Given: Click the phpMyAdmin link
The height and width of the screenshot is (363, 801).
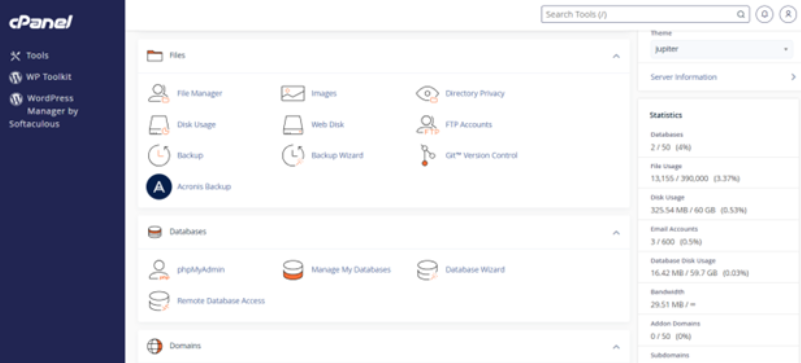Looking at the screenshot, I should (201, 270).
